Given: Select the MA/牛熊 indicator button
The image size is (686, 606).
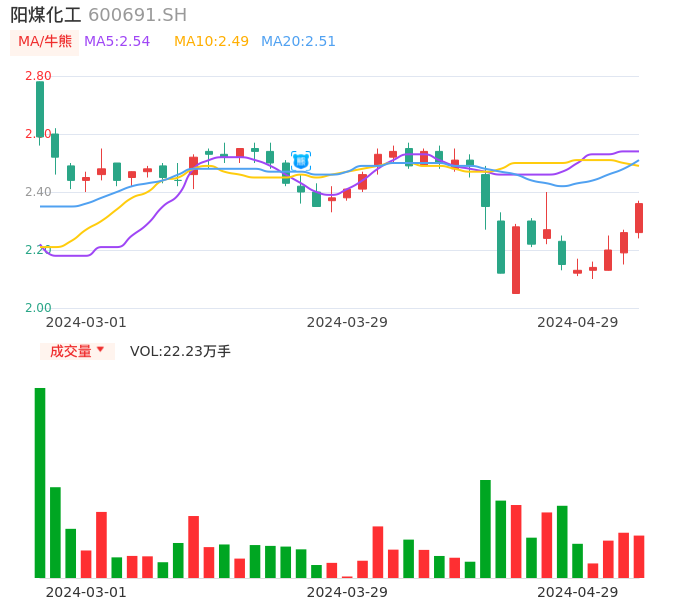Looking at the screenshot, I should [x=45, y=42].
